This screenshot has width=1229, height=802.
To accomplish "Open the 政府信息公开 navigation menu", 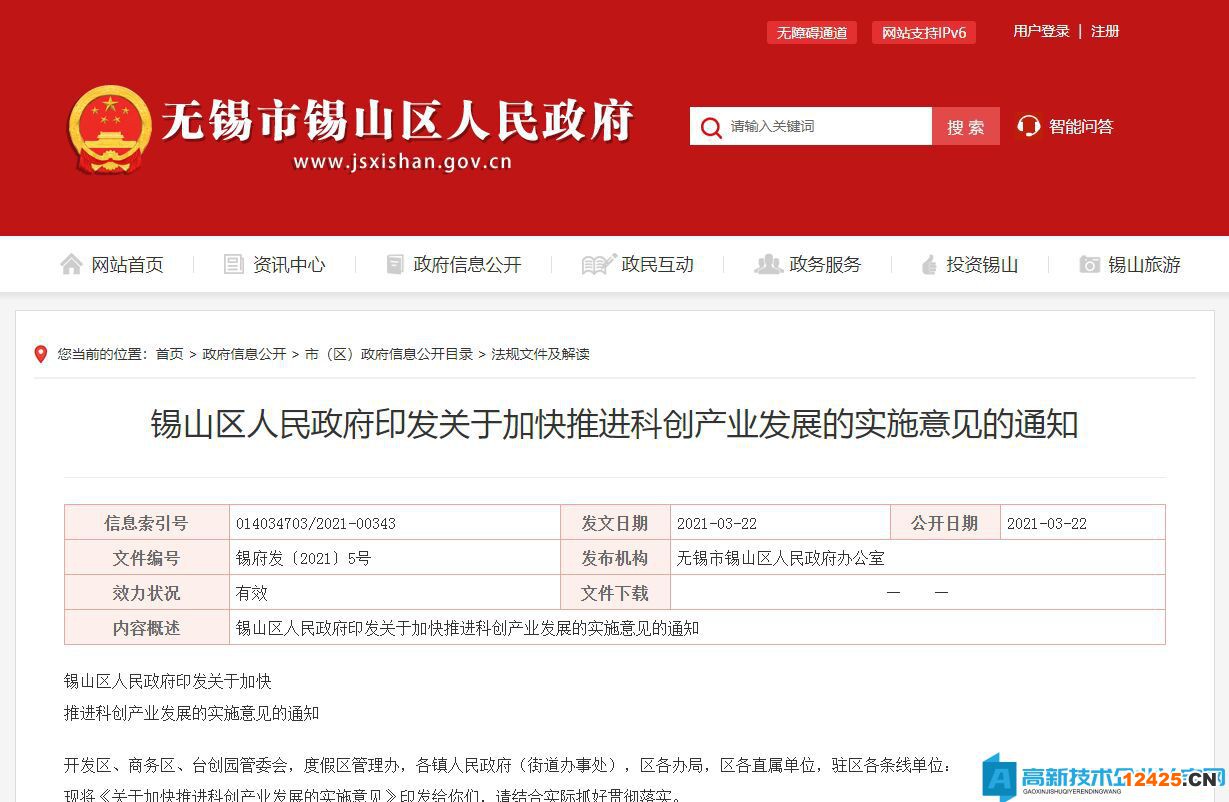I will 467,264.
